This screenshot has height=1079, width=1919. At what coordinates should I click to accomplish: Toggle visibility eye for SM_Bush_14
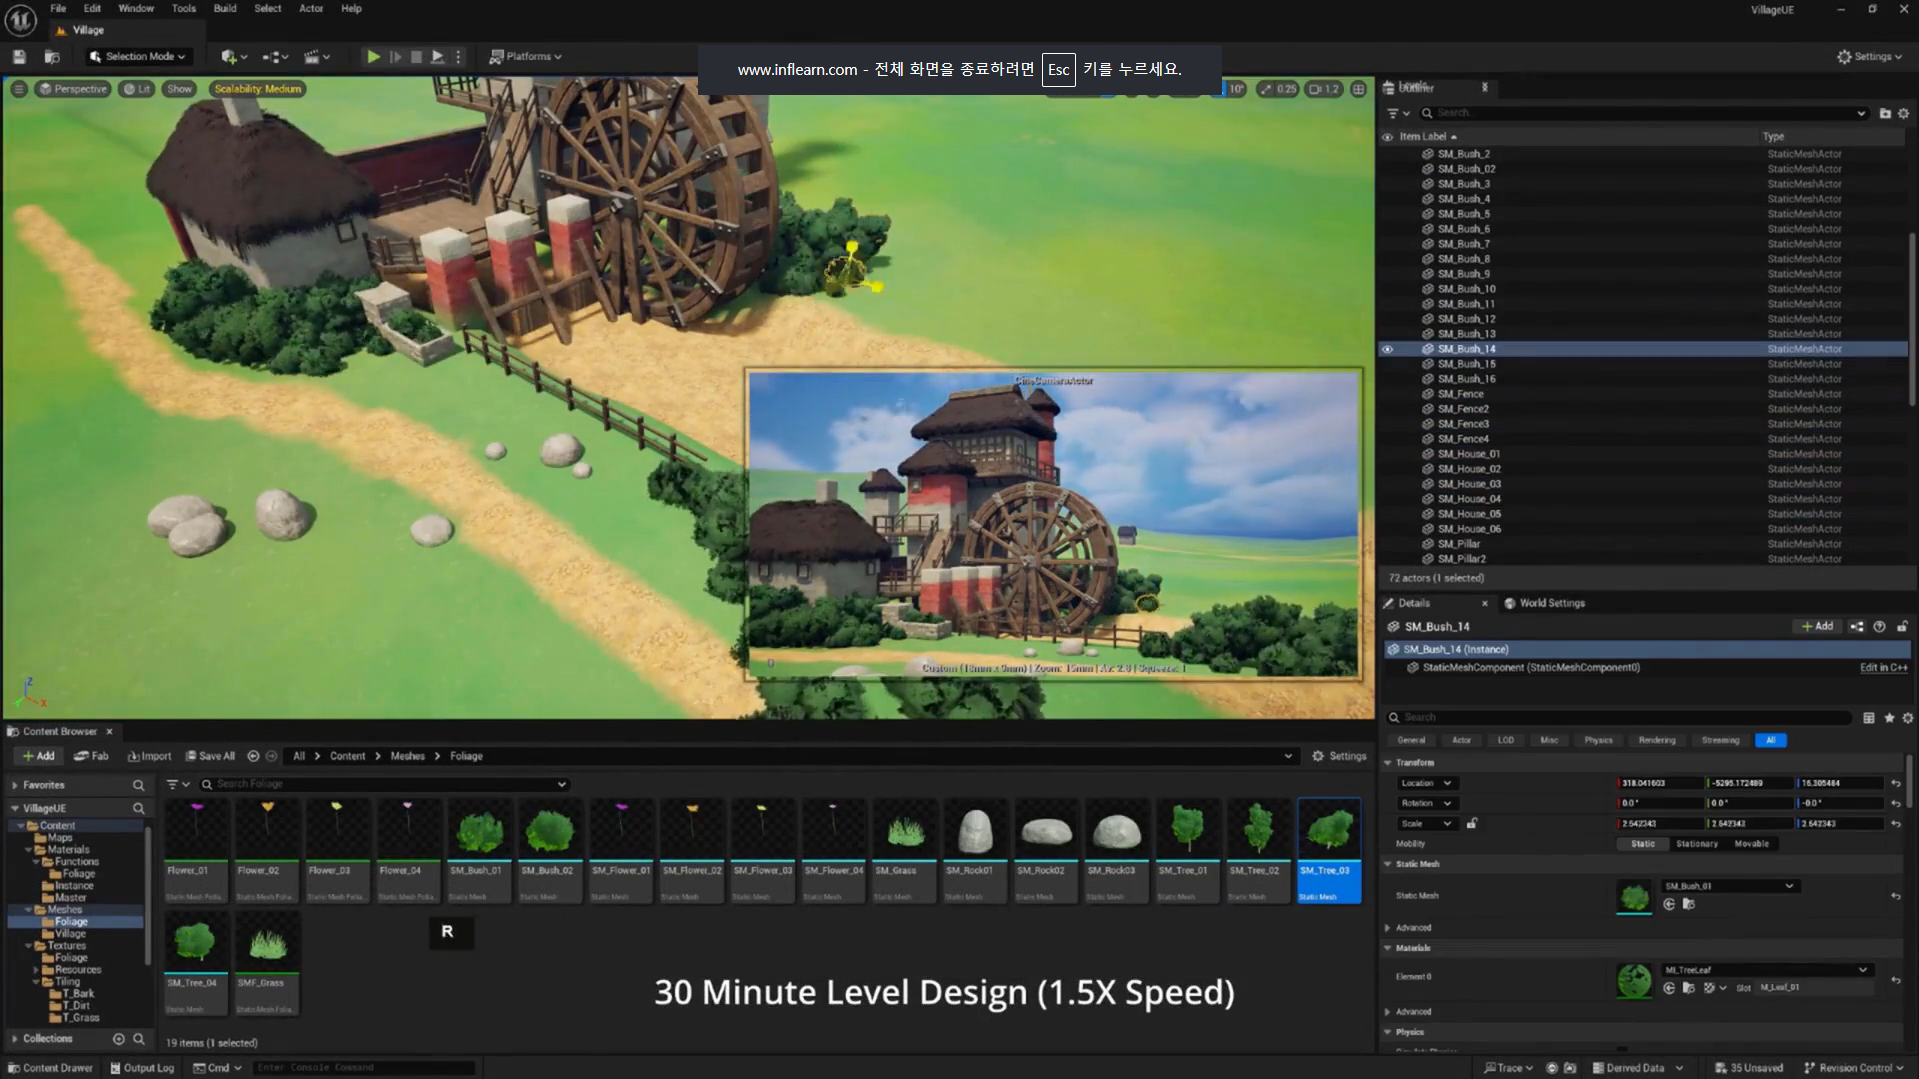point(1387,349)
